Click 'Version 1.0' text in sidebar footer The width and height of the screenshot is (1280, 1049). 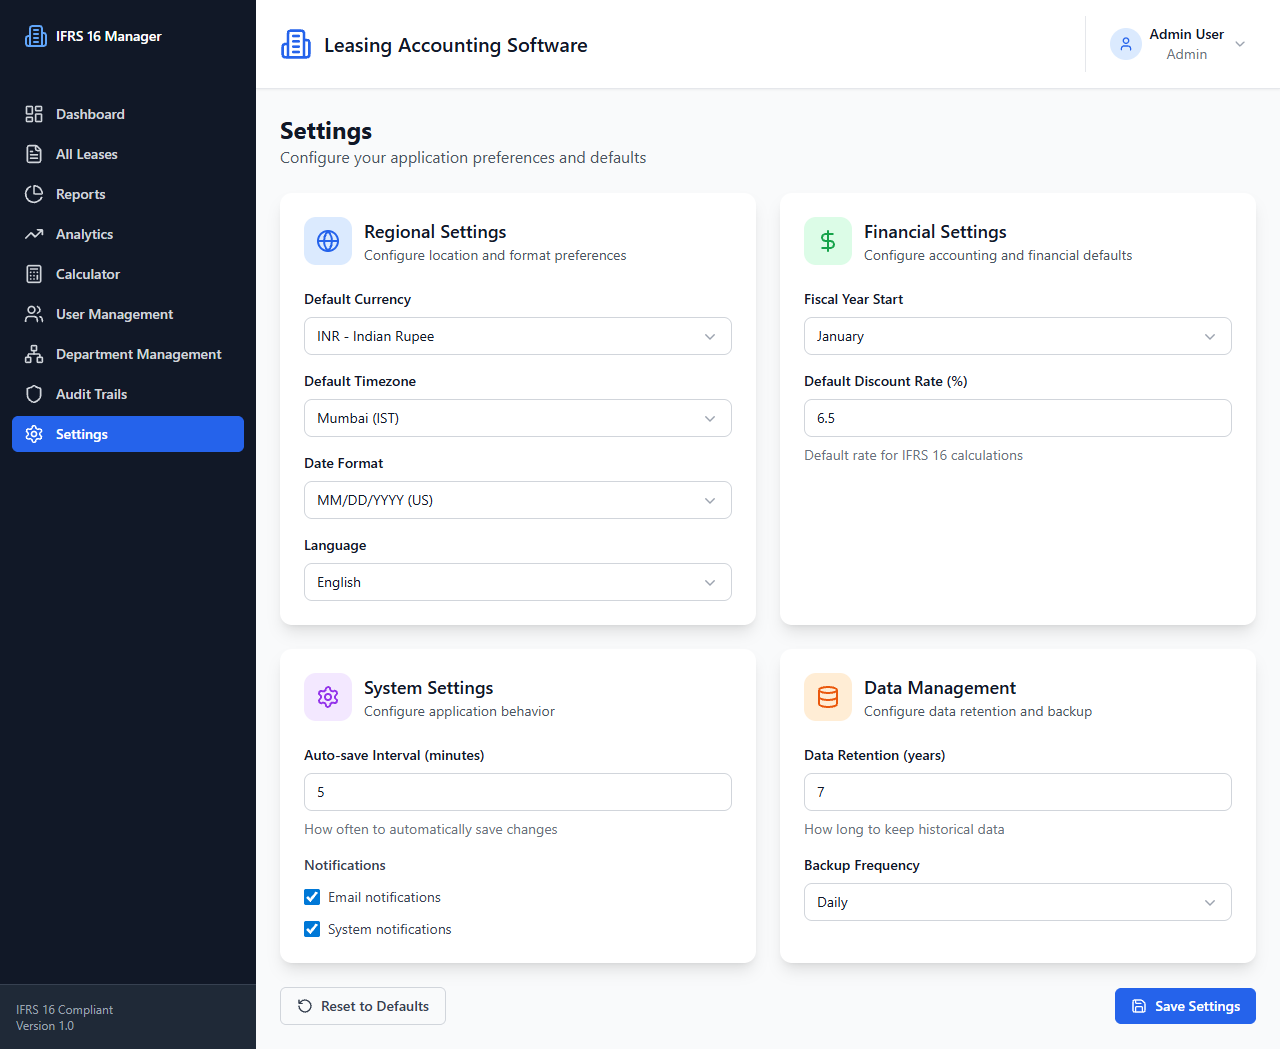point(45,1026)
